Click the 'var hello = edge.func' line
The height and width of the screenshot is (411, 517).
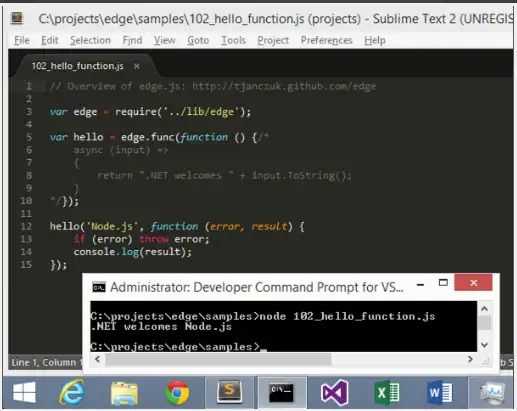[x=159, y=137]
